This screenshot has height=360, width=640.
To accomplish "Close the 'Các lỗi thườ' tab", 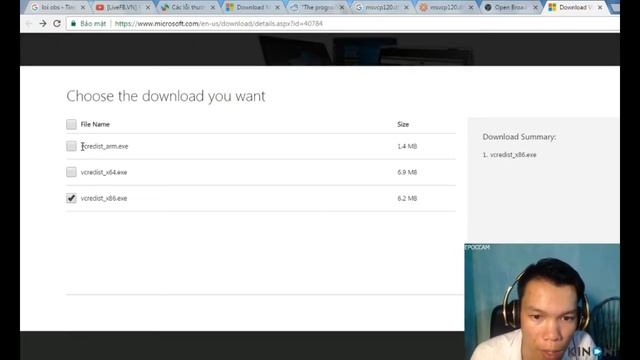I will 213,7.
